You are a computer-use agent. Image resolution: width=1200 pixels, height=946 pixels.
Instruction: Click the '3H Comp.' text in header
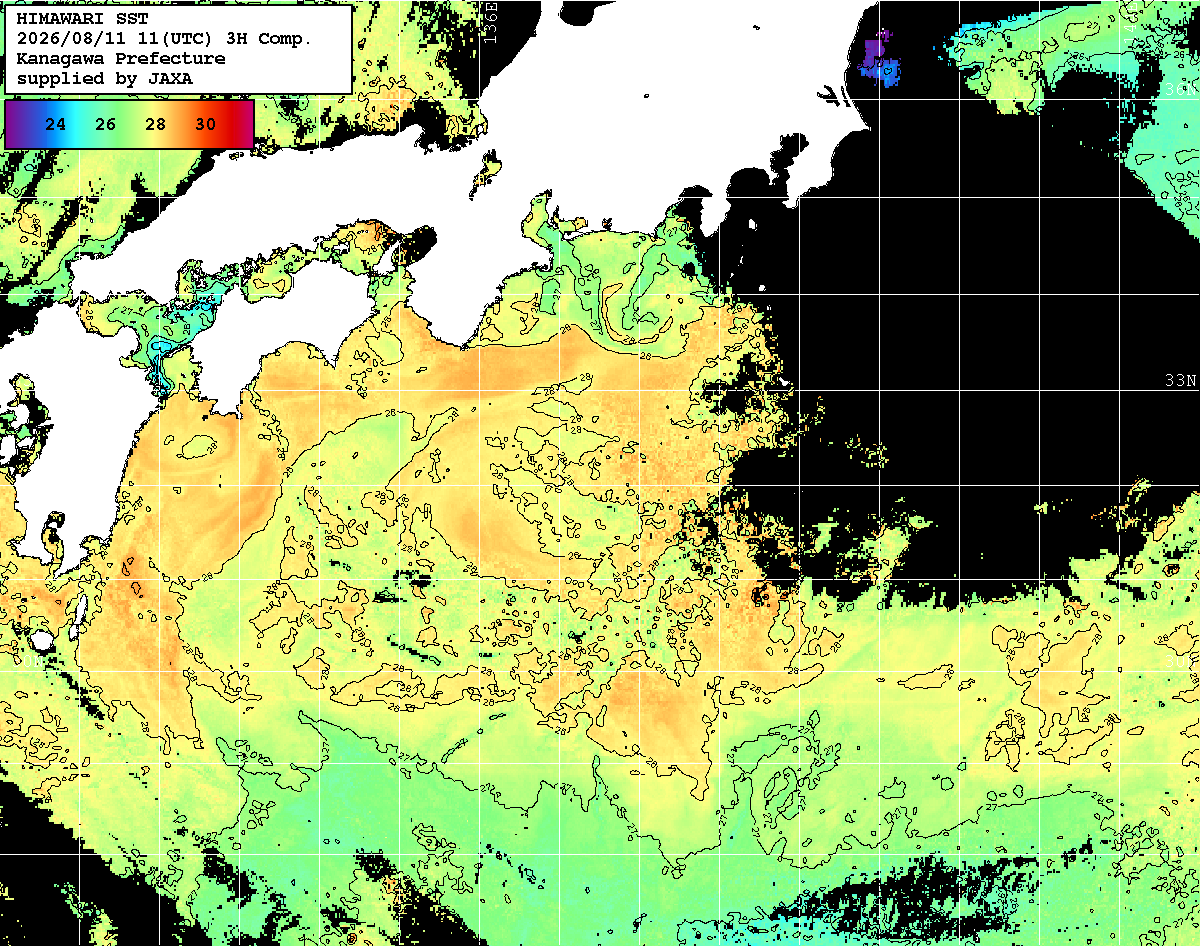(x=270, y=39)
